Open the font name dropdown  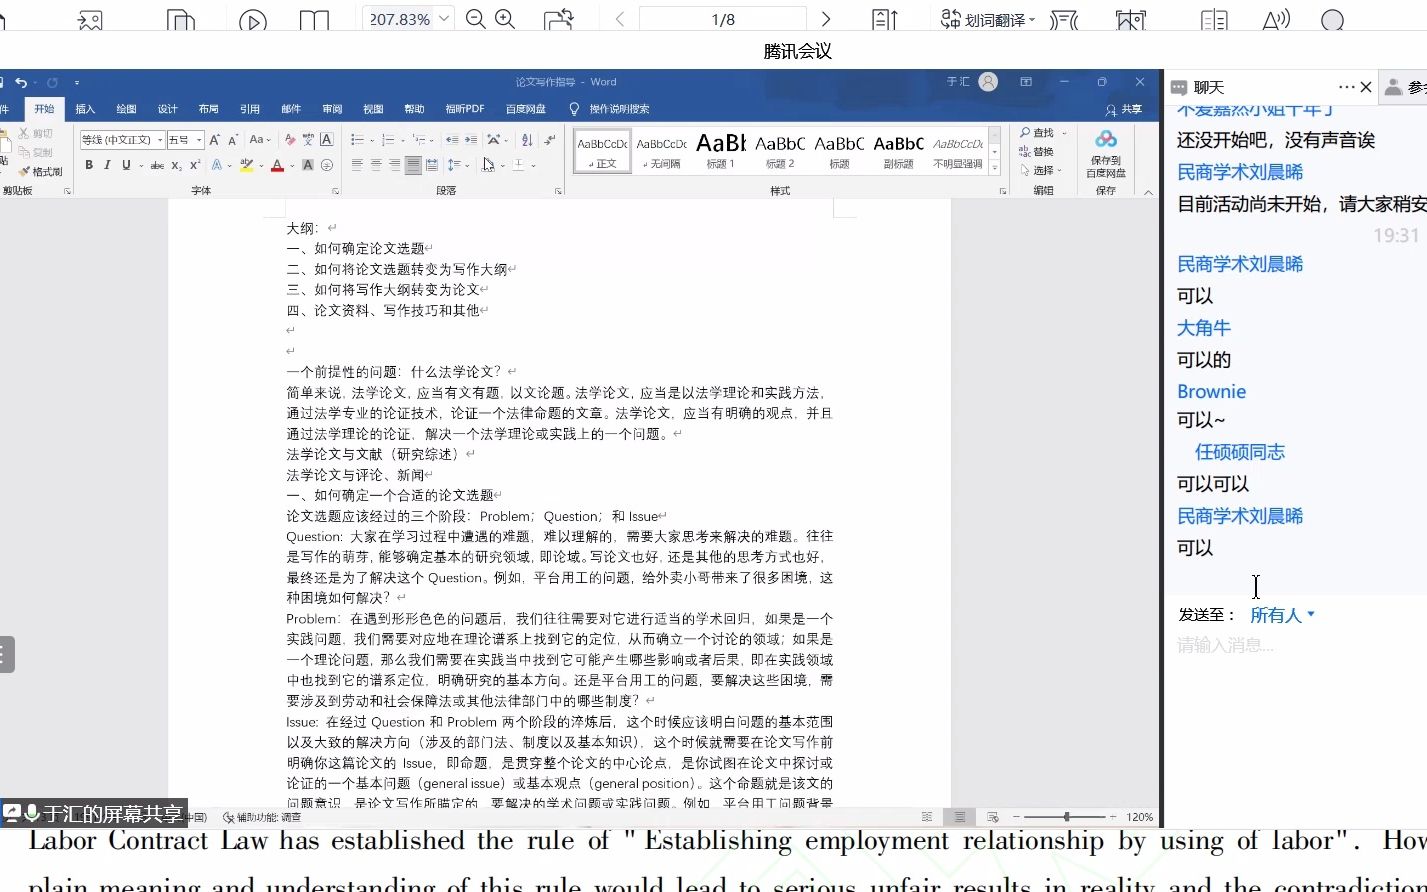pos(159,140)
